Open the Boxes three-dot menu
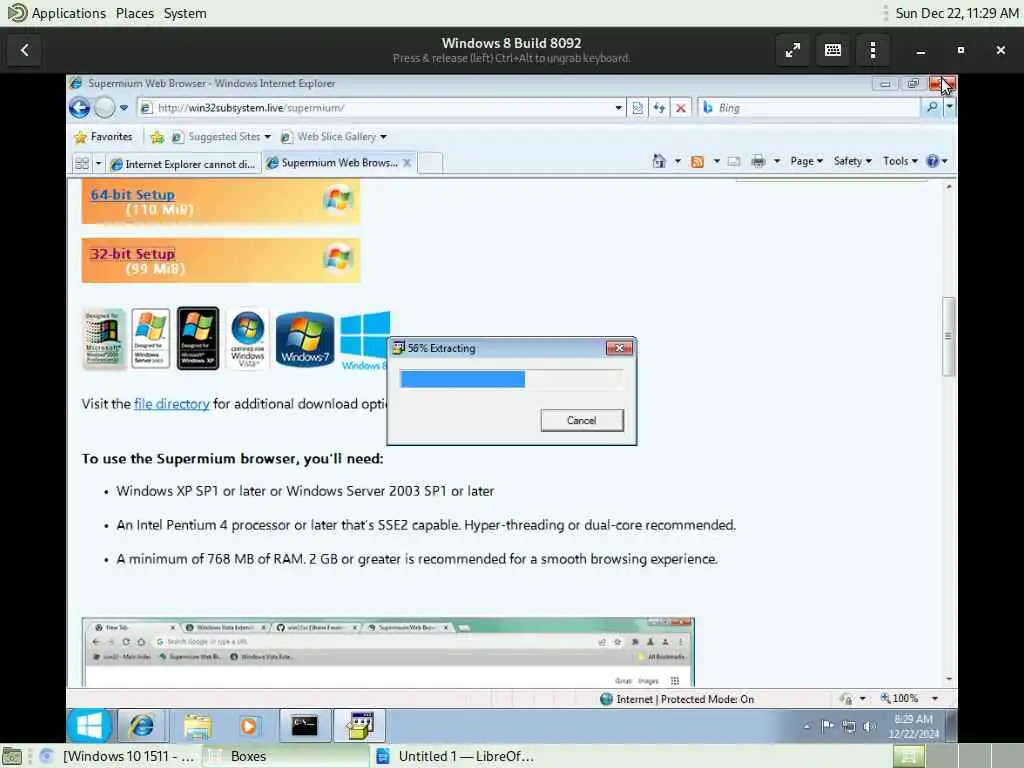Screen dimensions: 1024x768 pos(873,50)
